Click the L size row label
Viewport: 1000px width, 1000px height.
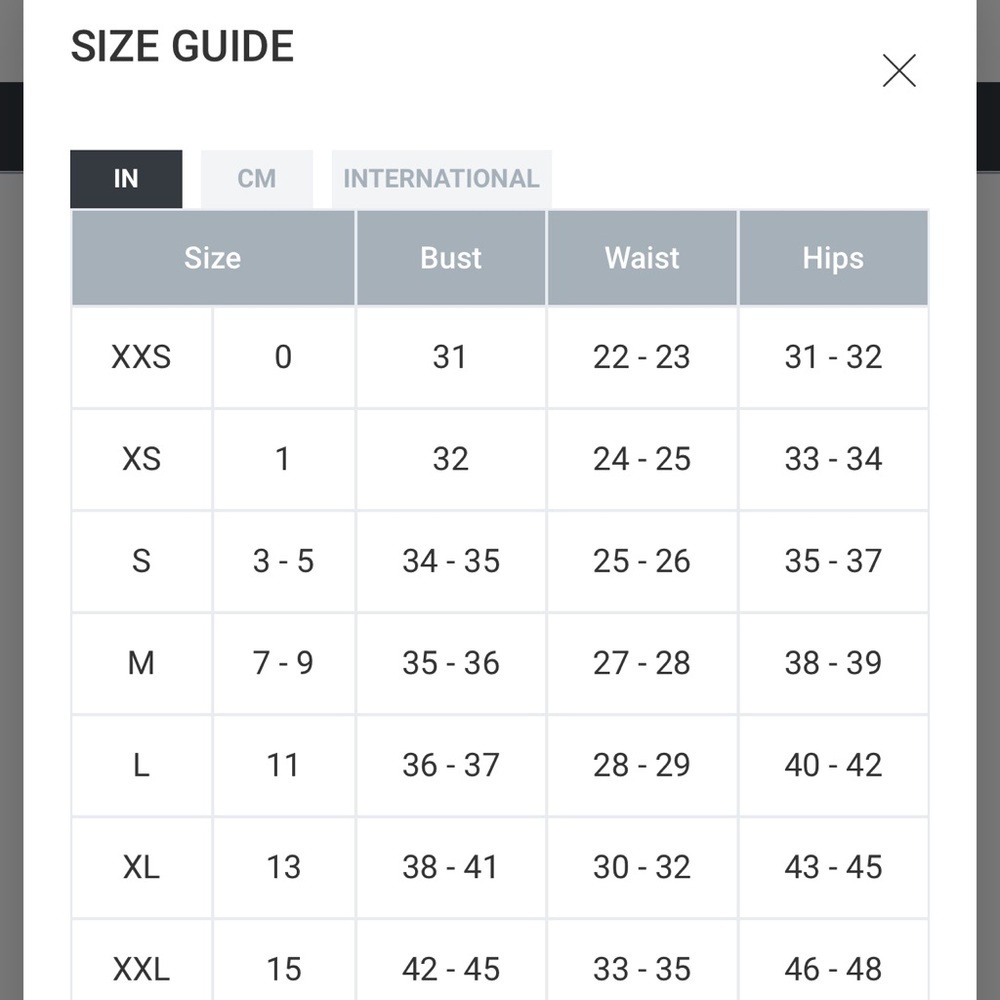(141, 765)
